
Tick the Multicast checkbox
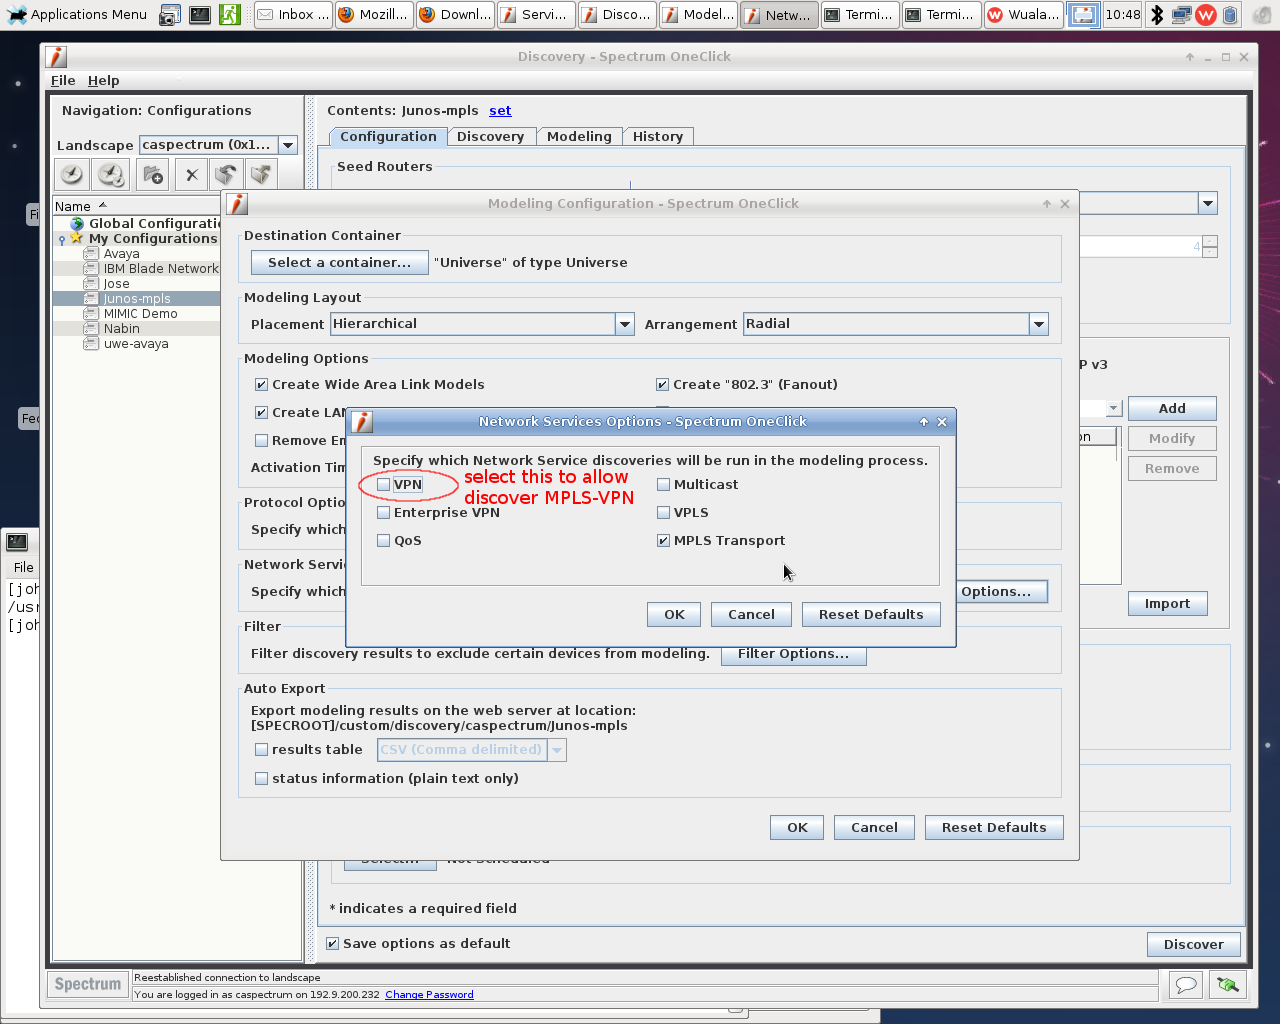(x=664, y=485)
